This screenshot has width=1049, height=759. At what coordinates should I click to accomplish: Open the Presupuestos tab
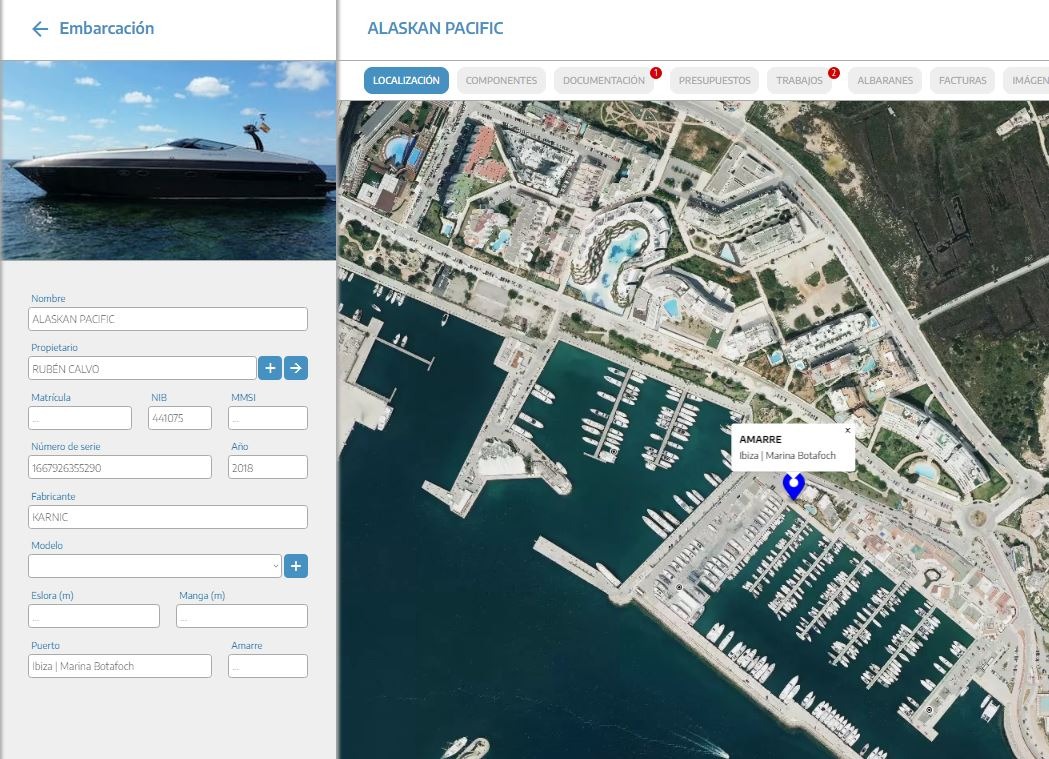click(714, 81)
